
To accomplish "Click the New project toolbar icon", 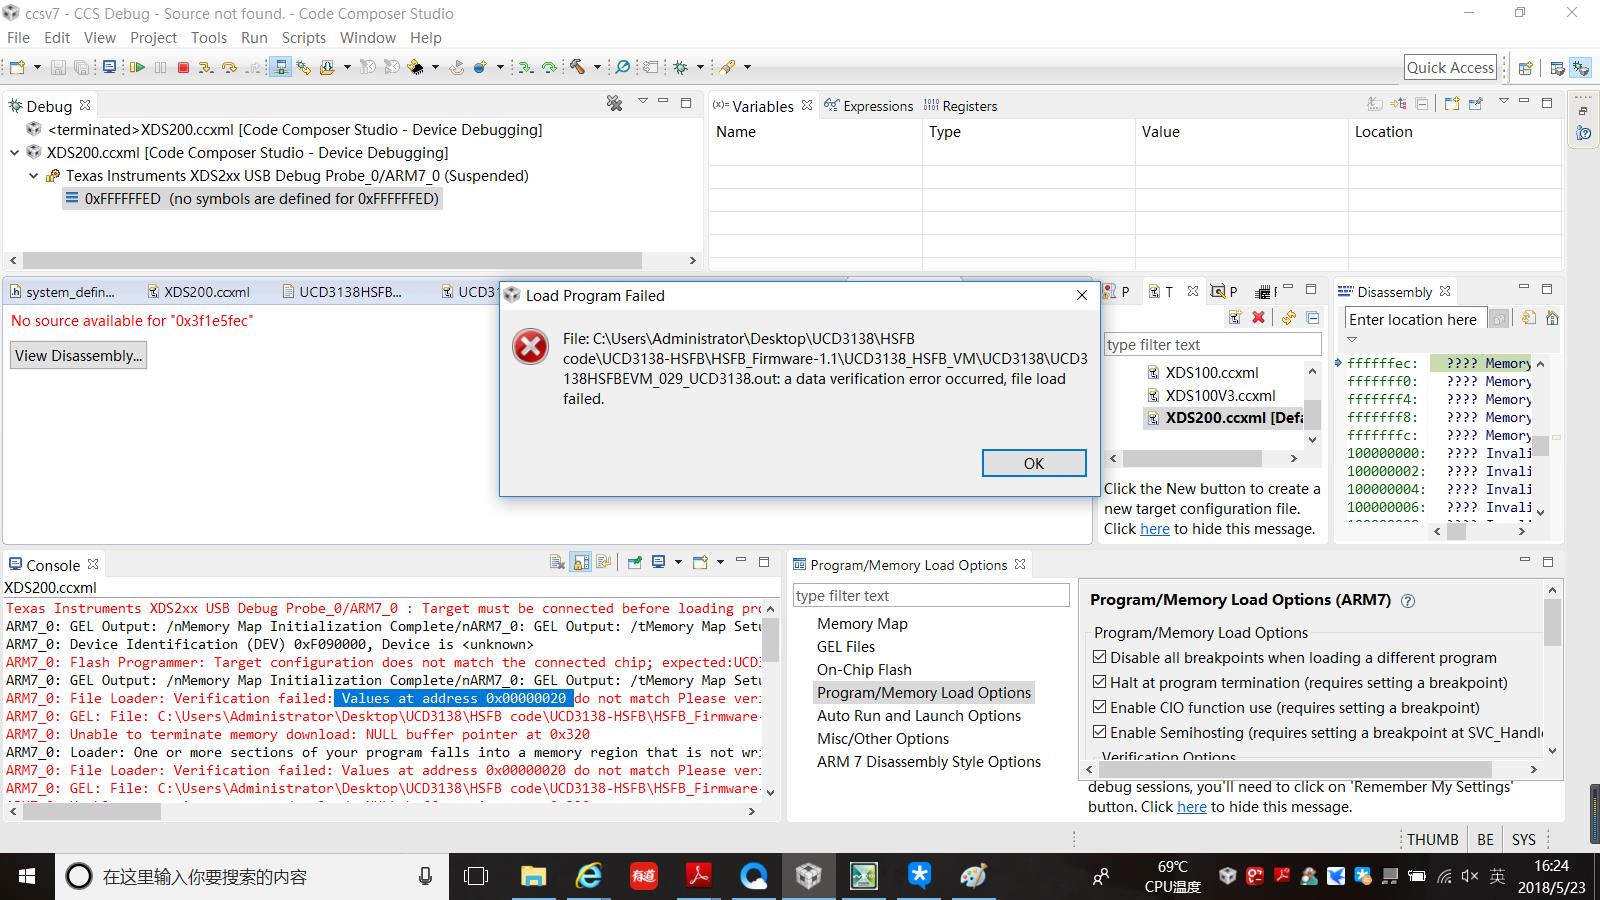I will click(x=17, y=67).
